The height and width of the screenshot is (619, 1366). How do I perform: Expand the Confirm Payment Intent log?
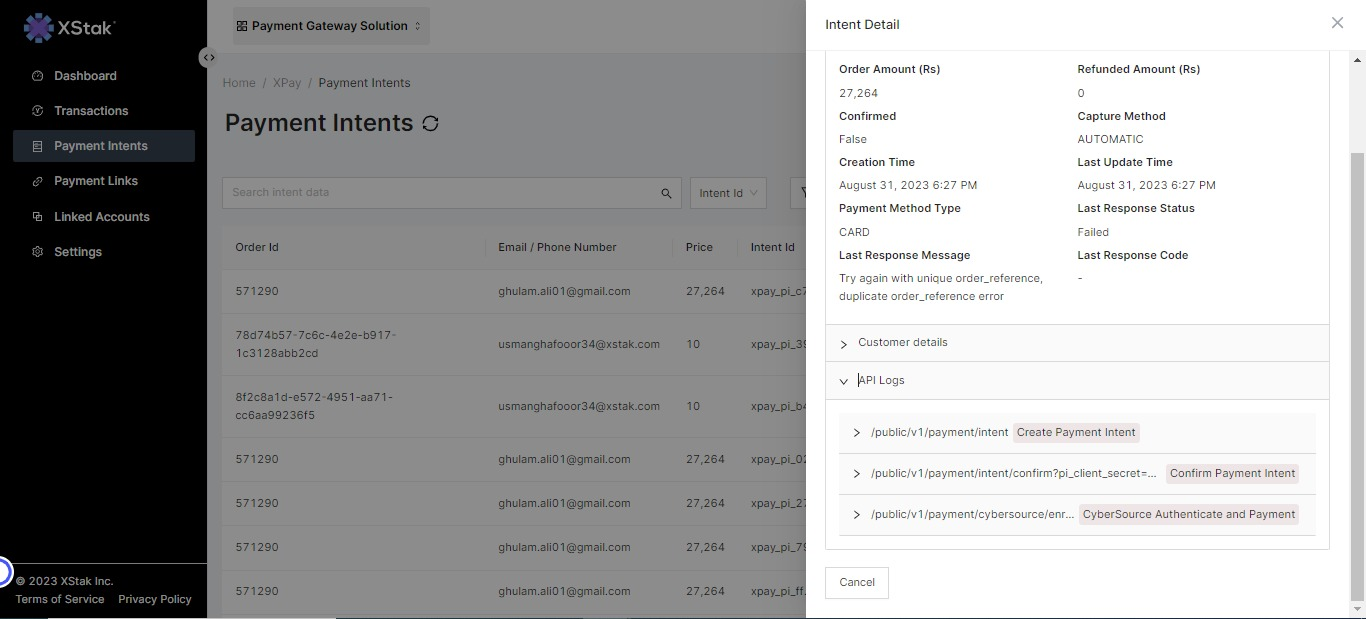click(857, 474)
